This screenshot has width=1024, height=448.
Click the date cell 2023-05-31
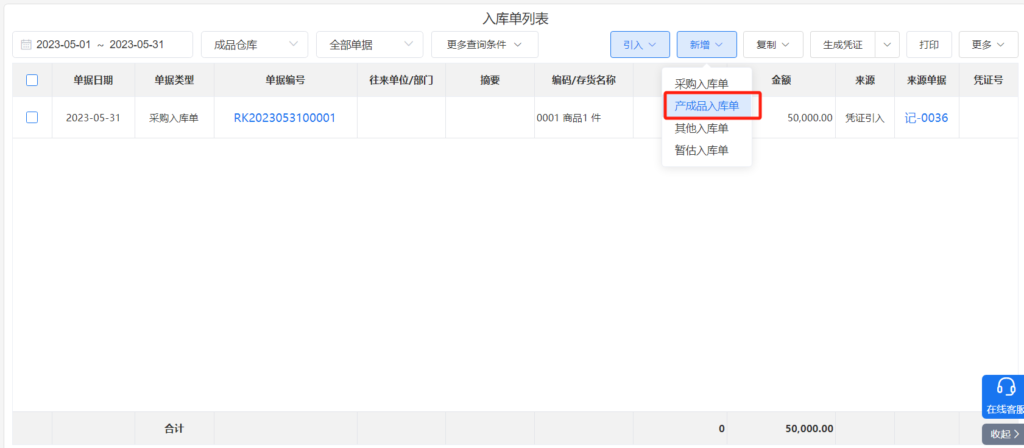(93, 118)
